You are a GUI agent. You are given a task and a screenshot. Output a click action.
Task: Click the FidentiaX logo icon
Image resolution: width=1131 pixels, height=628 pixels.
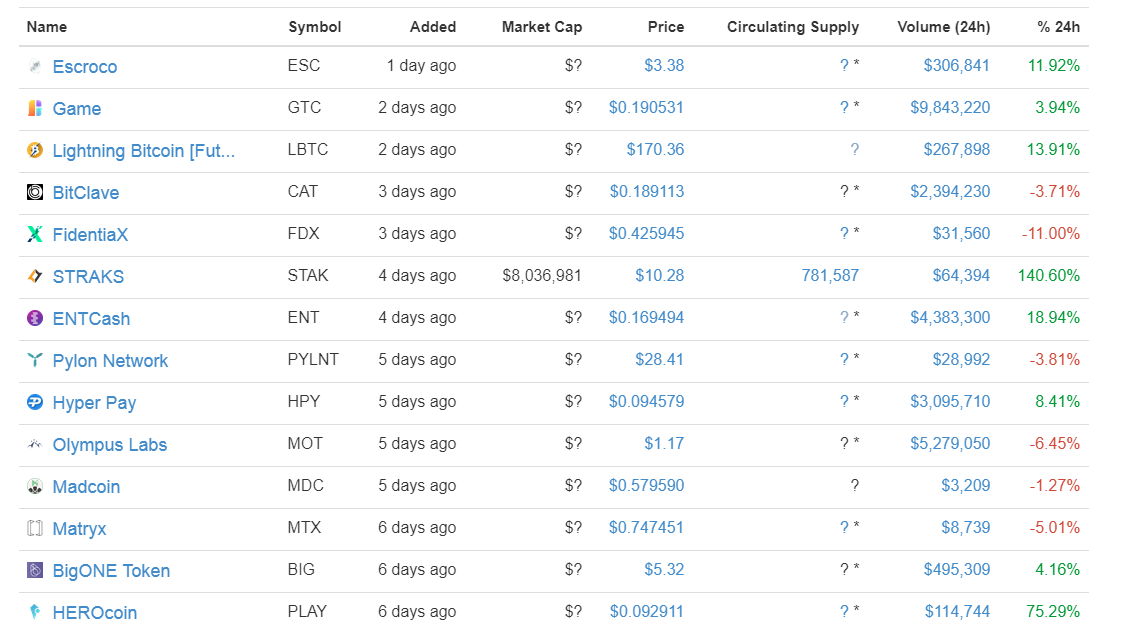(35, 234)
